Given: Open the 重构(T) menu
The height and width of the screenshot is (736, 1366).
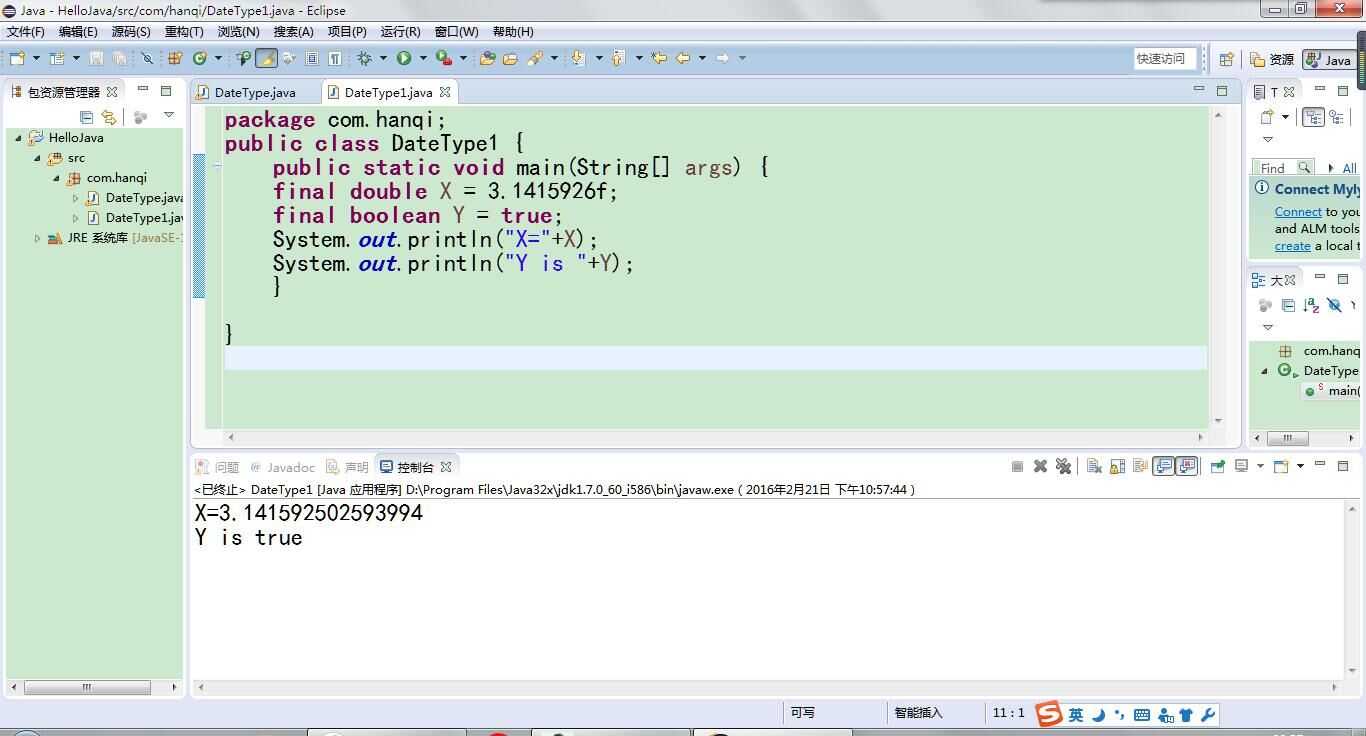Looking at the screenshot, I should (184, 32).
